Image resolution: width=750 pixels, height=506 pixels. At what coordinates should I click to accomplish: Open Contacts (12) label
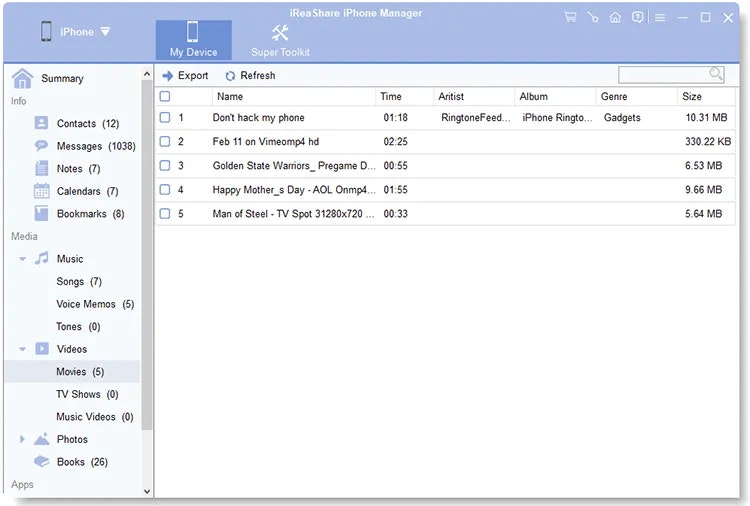[88, 123]
